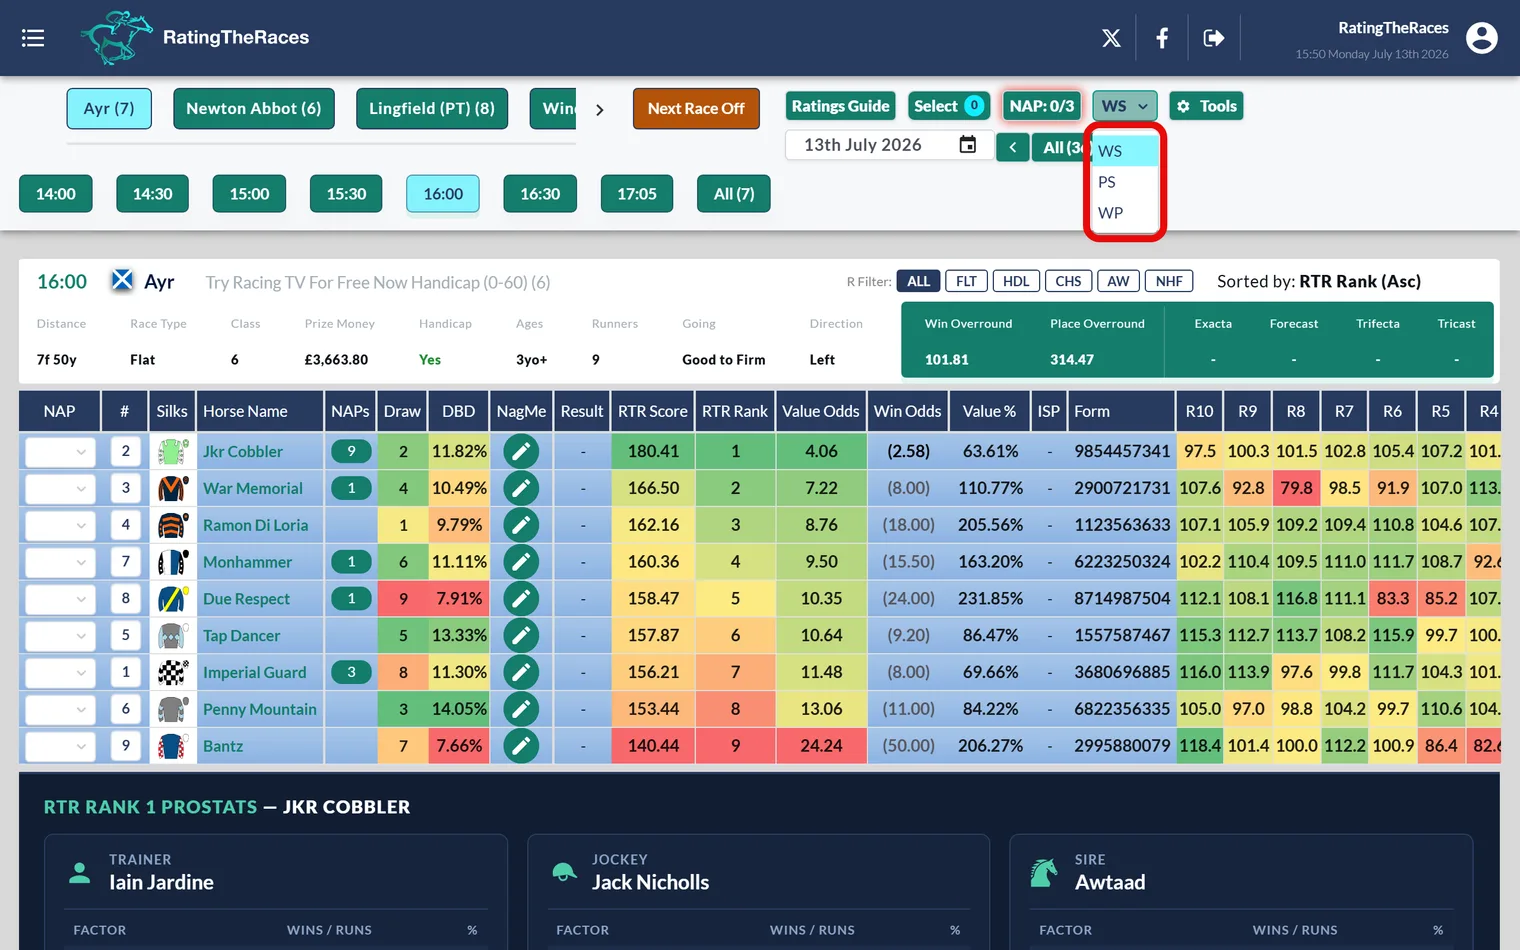Image resolution: width=1520 pixels, height=950 pixels.
Task: Sort by RTR Score column header
Action: pyautogui.click(x=653, y=411)
